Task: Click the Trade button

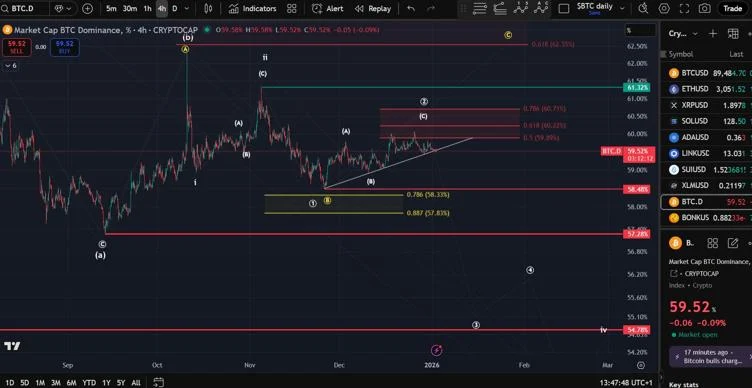Action: (732, 9)
